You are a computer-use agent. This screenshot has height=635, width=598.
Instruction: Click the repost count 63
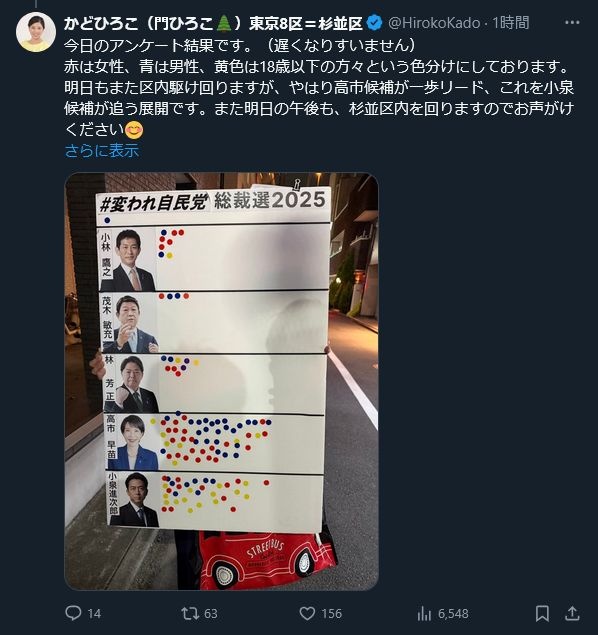tap(211, 614)
